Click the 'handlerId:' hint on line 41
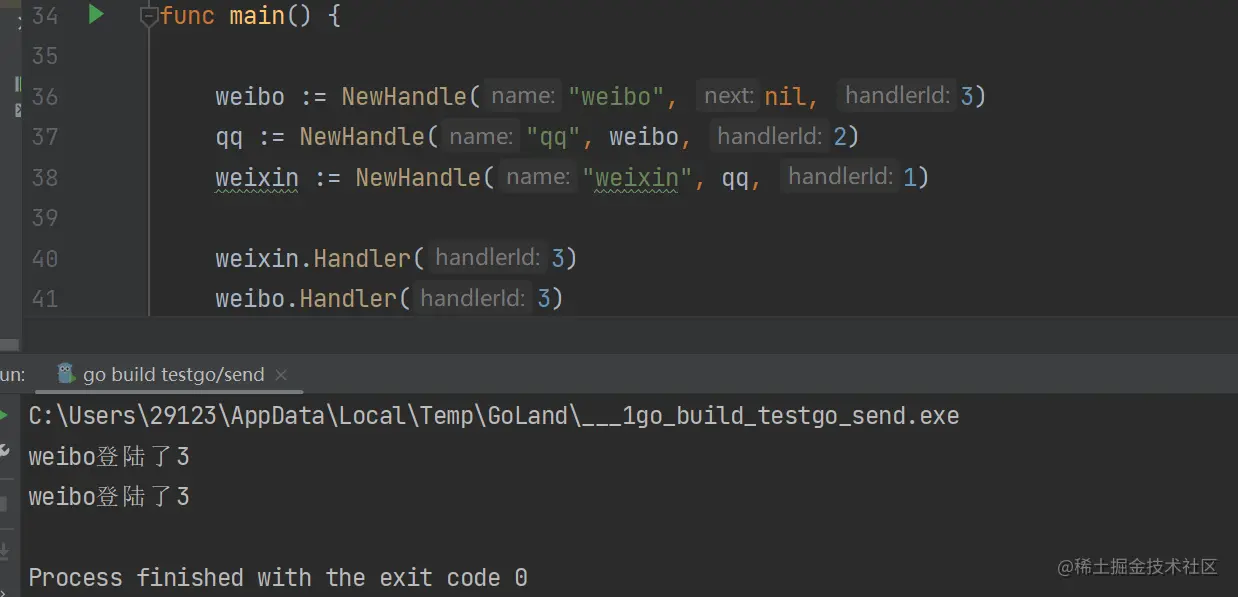Screen dimensions: 1238x597 coord(474,298)
